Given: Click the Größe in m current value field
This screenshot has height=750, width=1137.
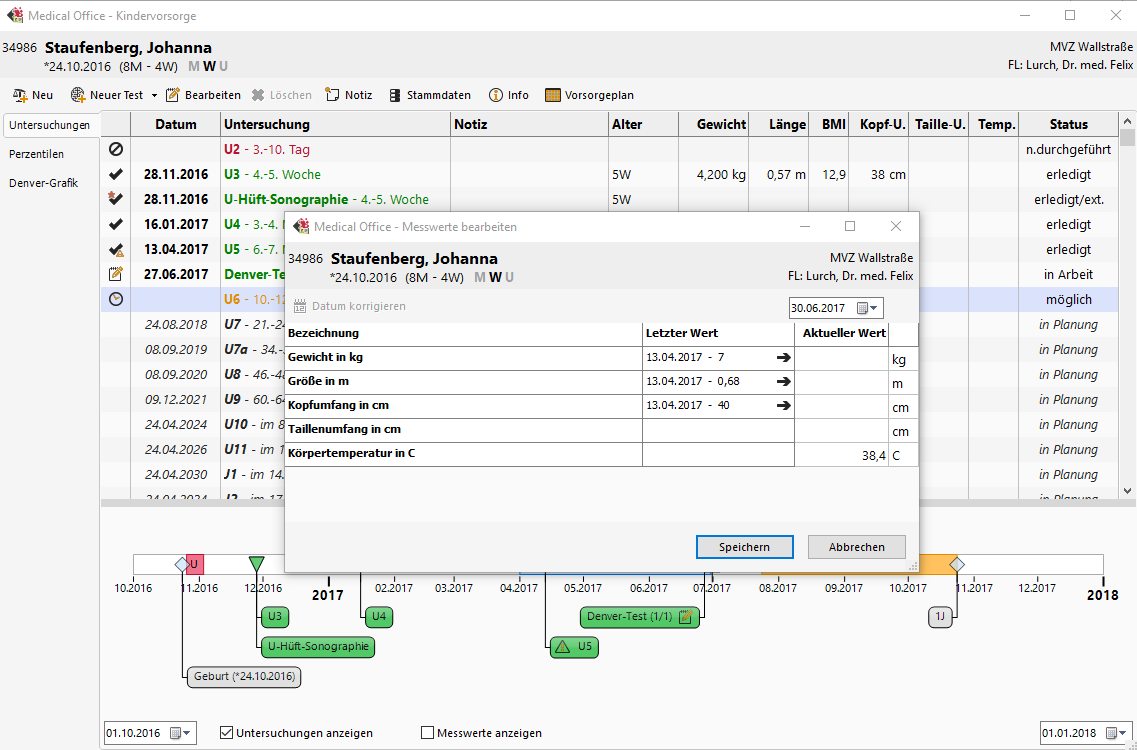Looking at the screenshot, I should click(x=841, y=382).
